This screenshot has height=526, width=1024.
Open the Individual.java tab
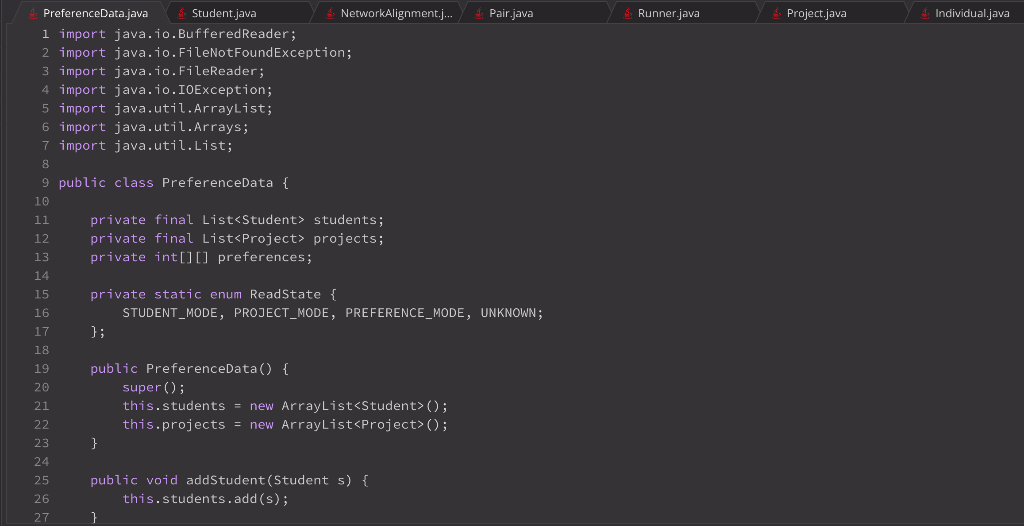tap(967, 13)
